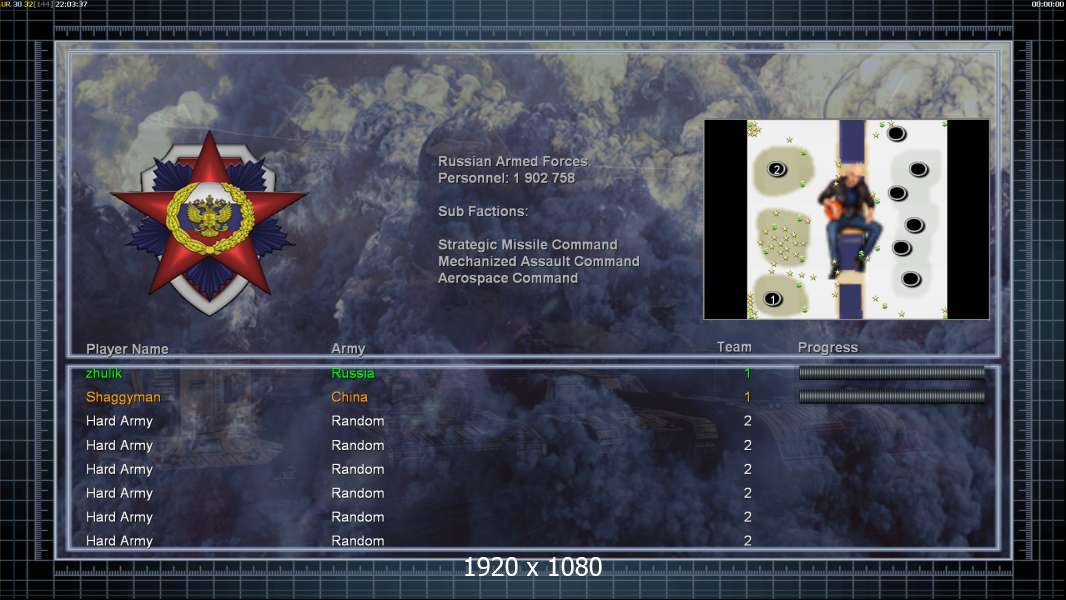Click the man figure on the minimap

pos(850,219)
